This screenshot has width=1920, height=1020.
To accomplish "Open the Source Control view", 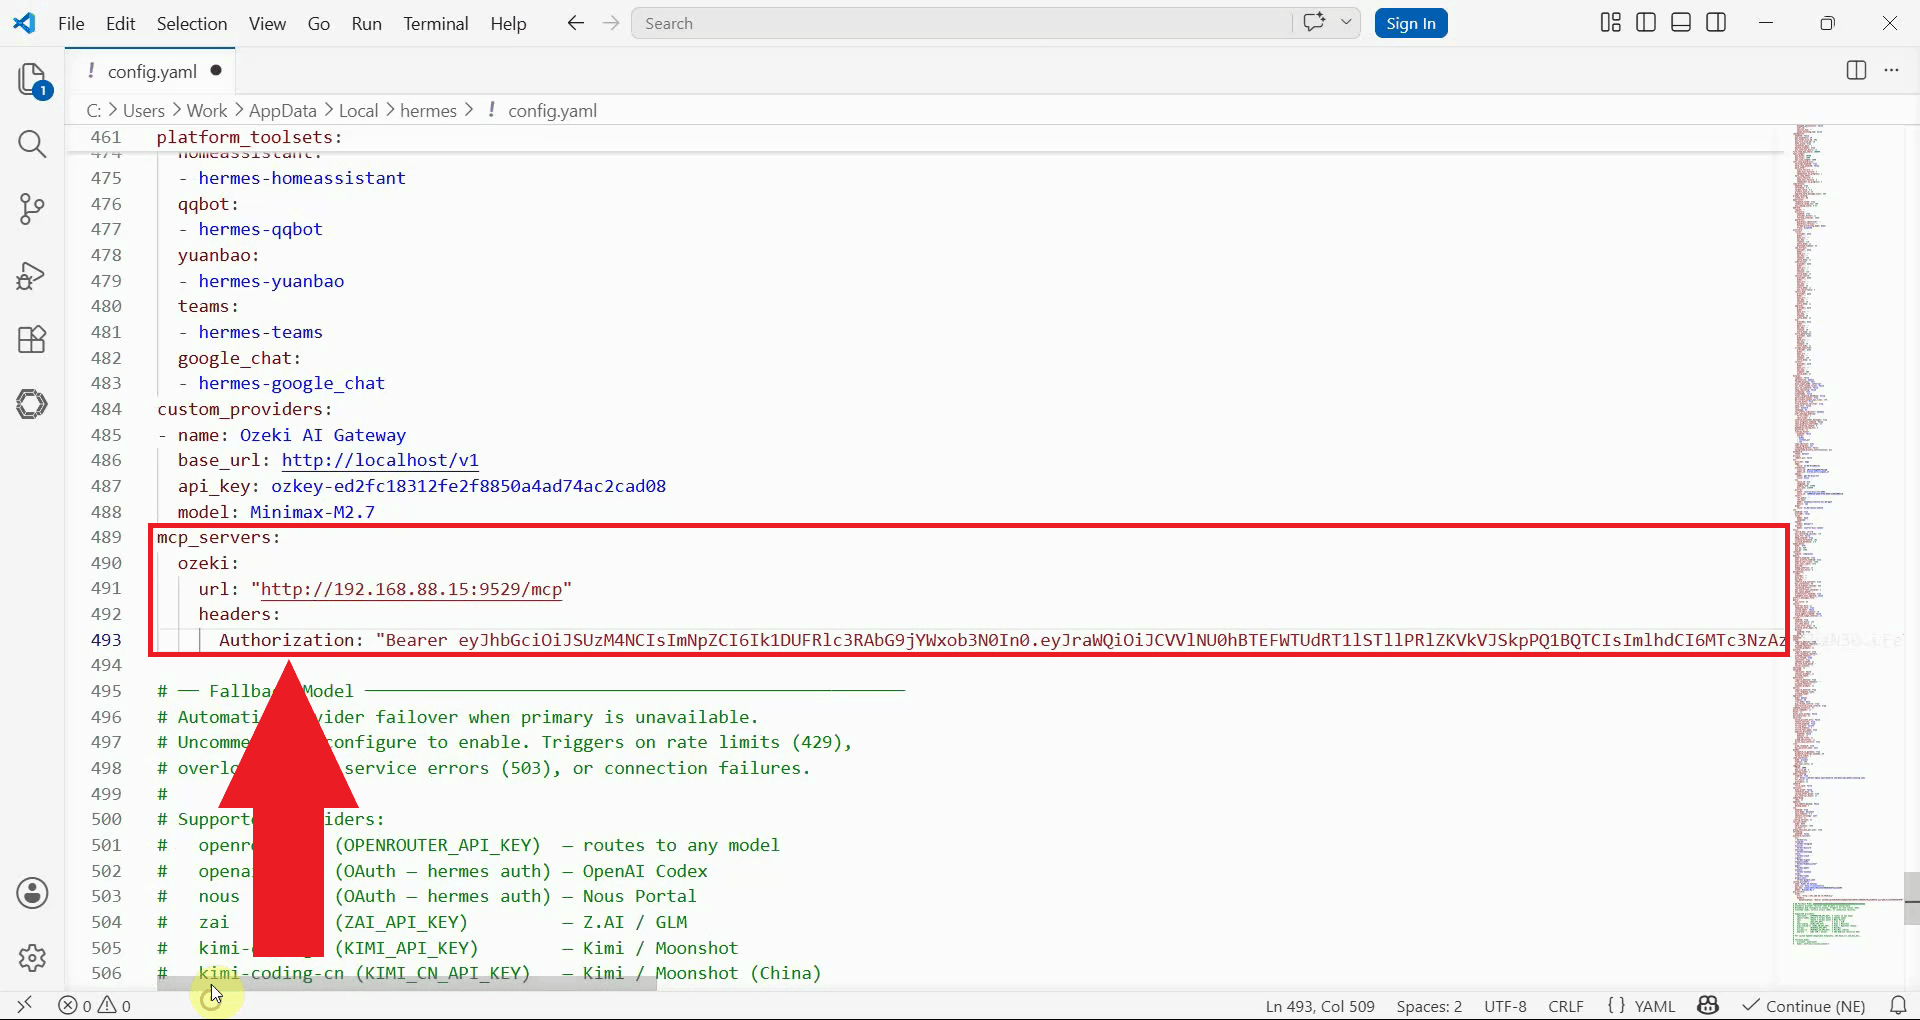I will [32, 209].
